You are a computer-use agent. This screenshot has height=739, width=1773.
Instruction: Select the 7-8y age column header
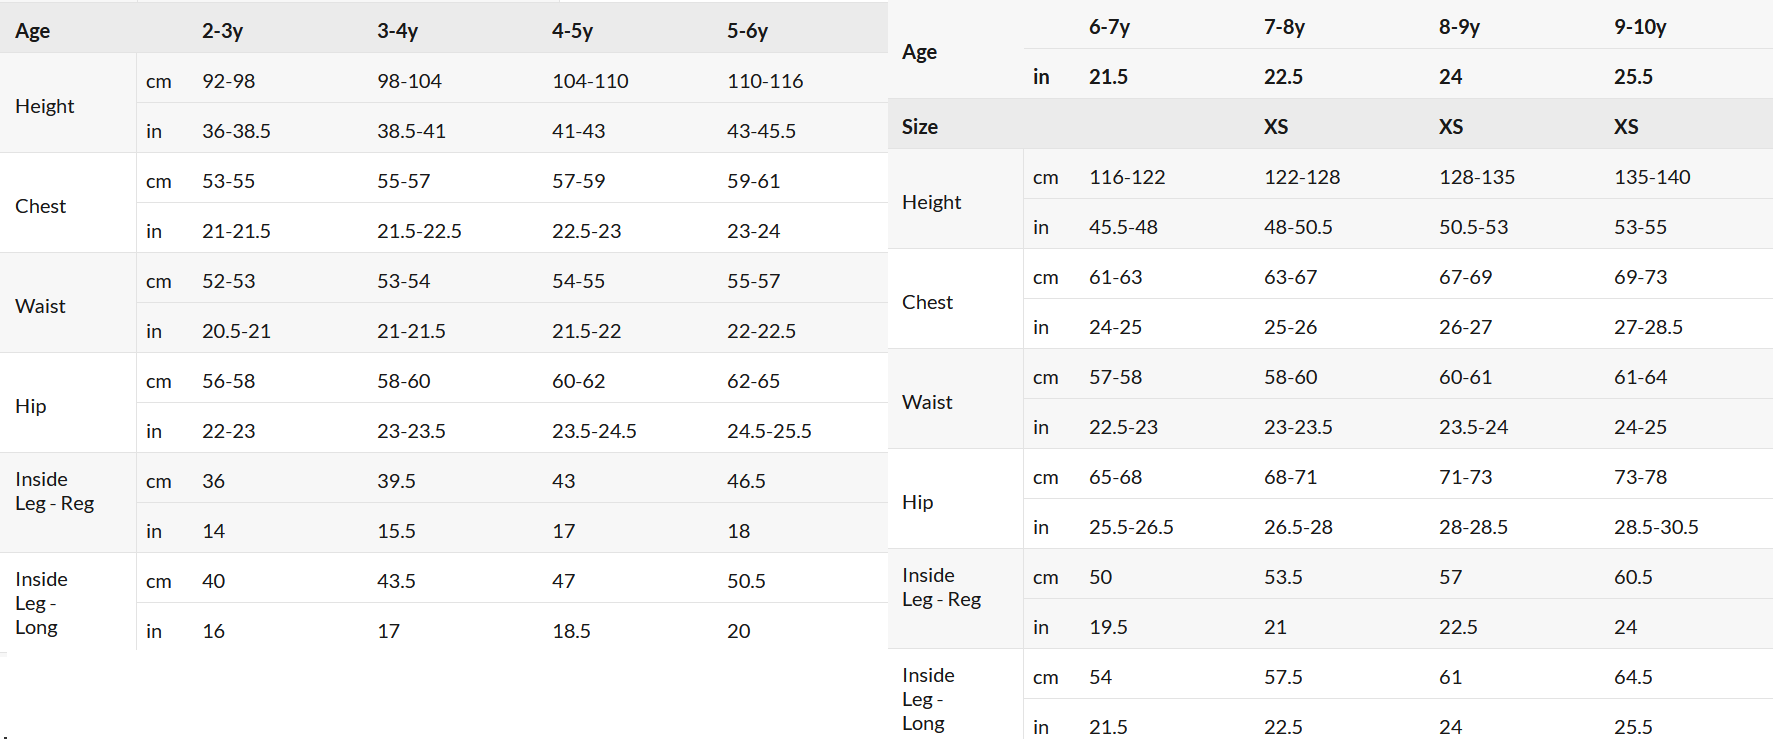pyautogui.click(x=1284, y=27)
